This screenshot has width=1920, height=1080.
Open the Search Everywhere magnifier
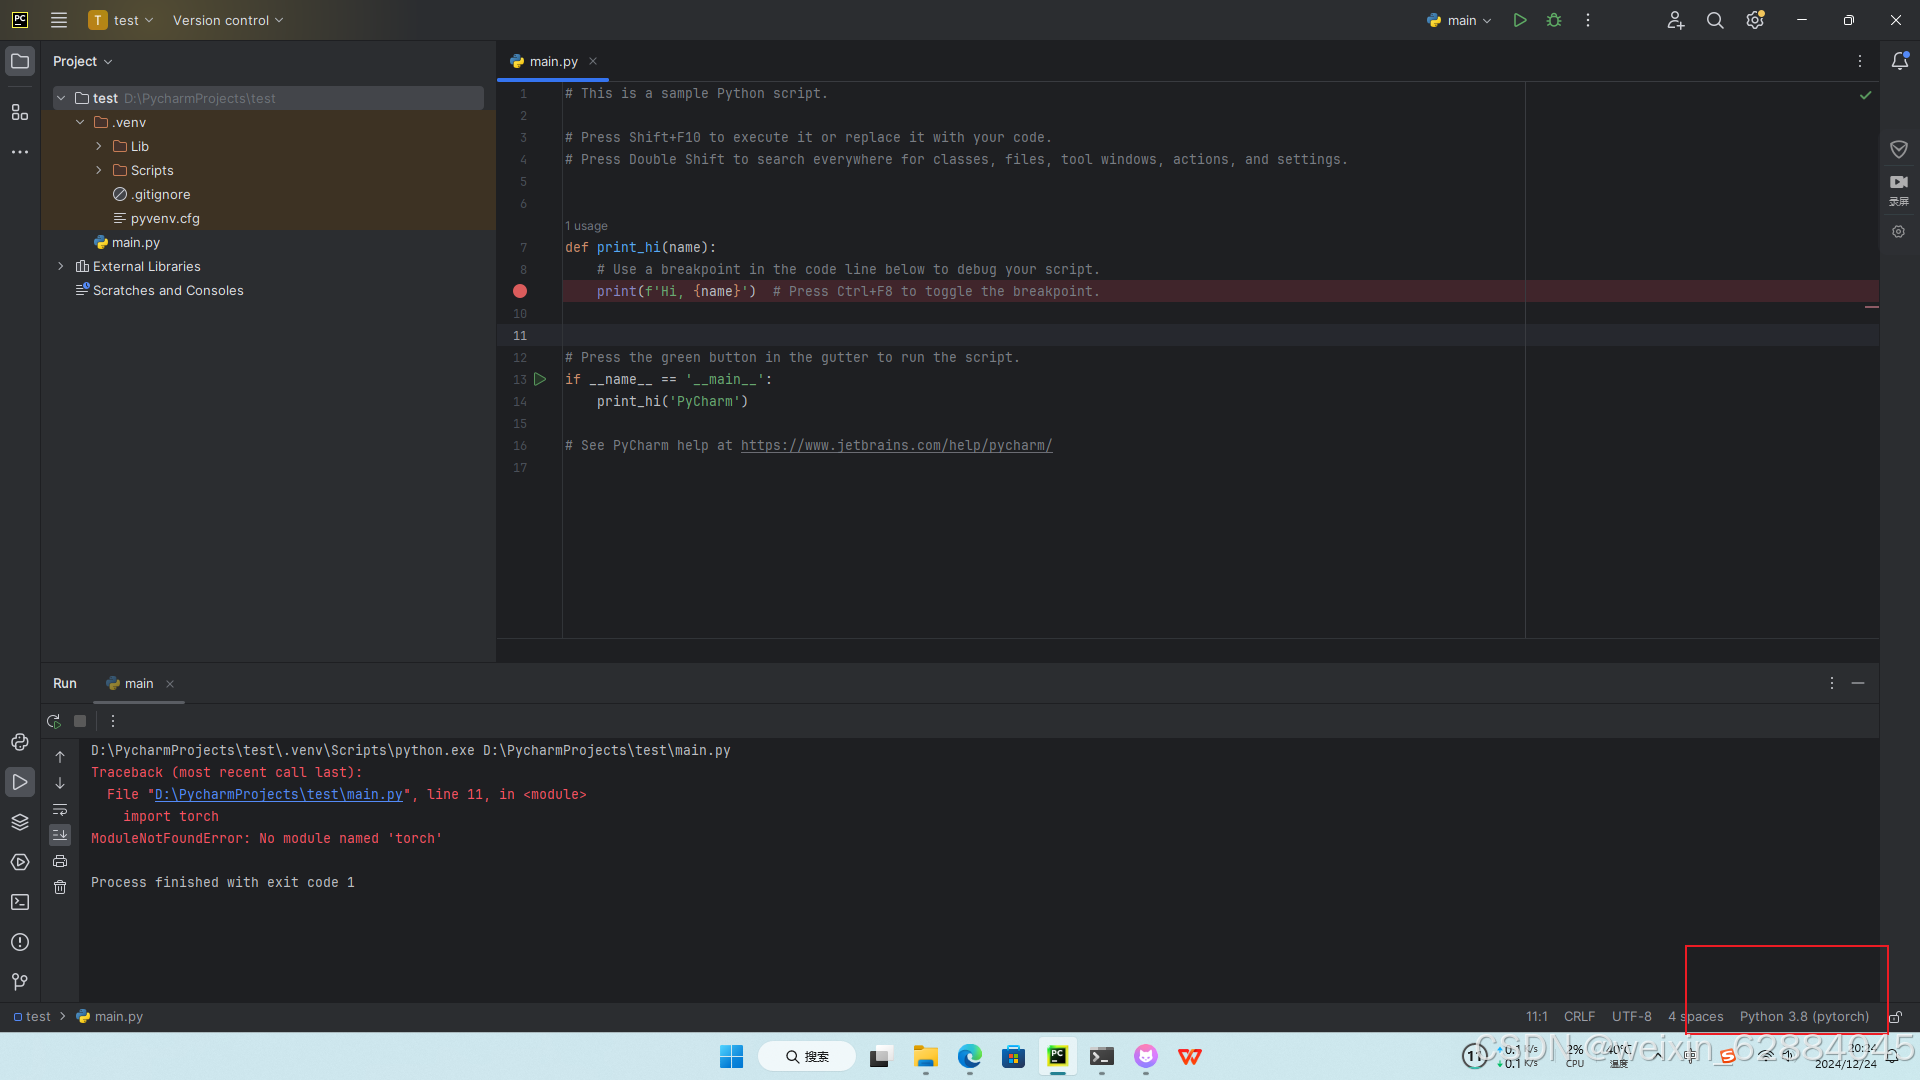pos(1715,20)
